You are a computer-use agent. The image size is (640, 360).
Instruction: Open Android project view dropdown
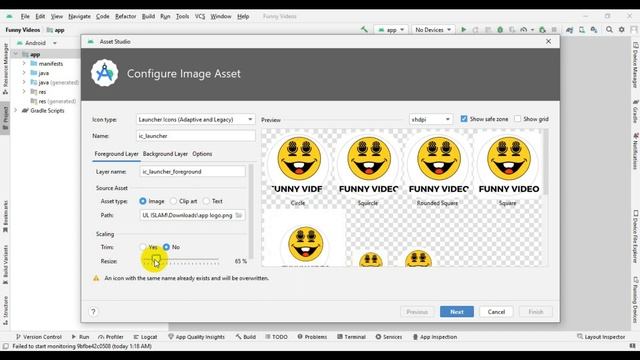(36, 43)
